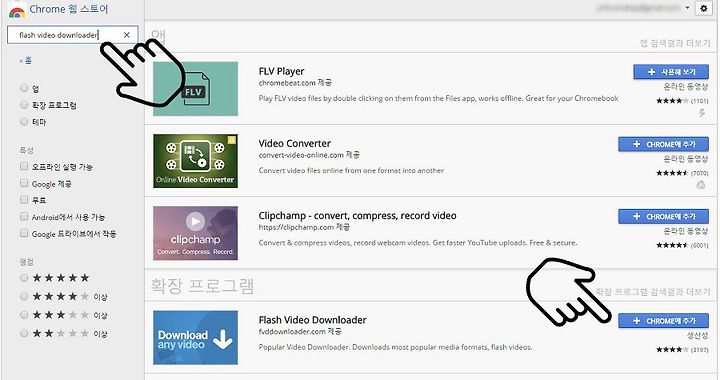The height and width of the screenshot is (380, 720).
Task: Click 생산성 category under Flash Video Downloader
Action: (698, 335)
